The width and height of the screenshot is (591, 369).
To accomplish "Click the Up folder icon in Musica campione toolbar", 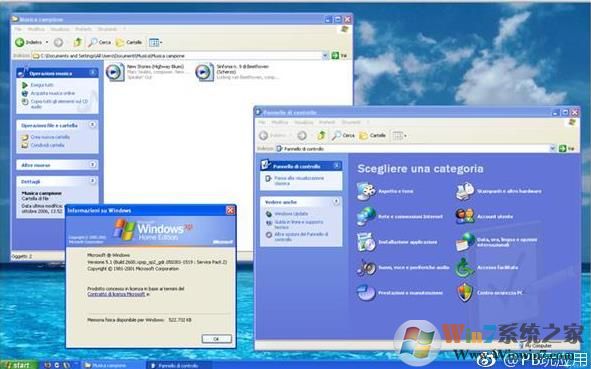I will 78,42.
